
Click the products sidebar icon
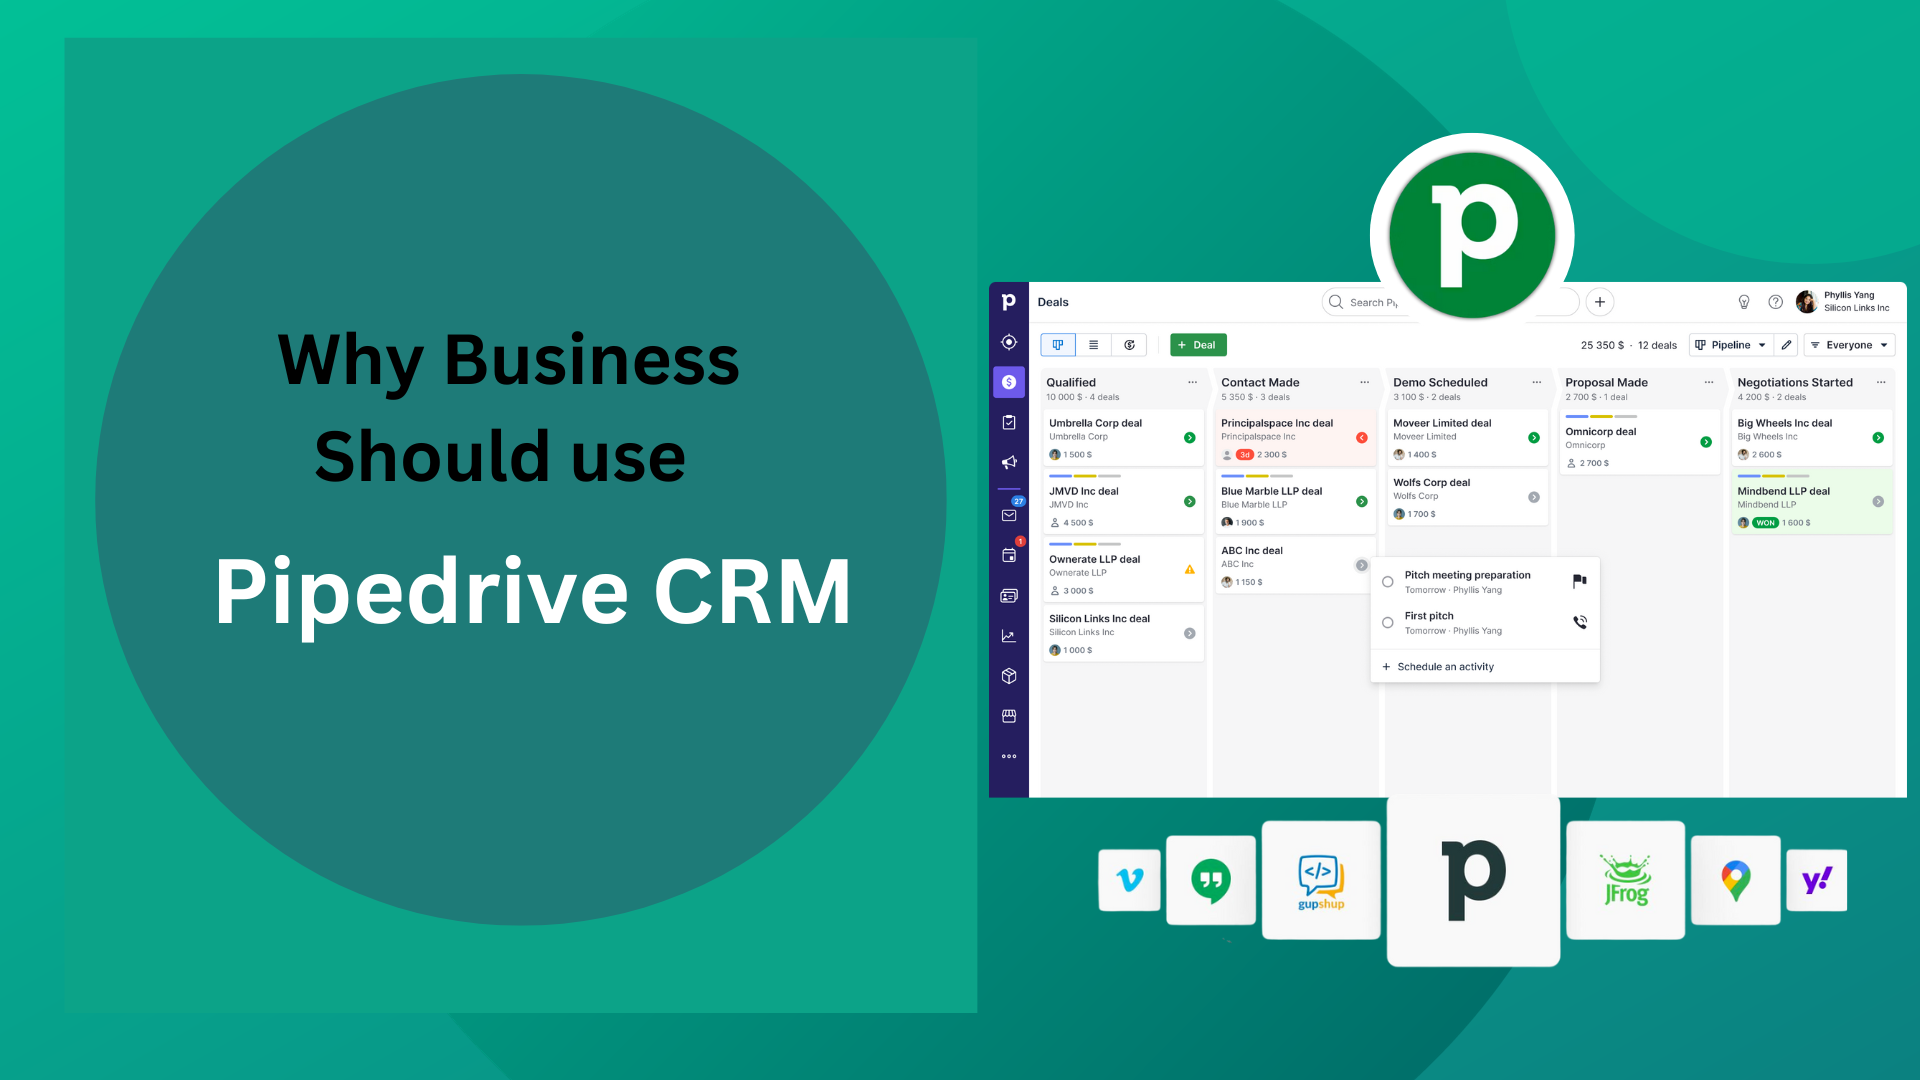pos(1010,678)
